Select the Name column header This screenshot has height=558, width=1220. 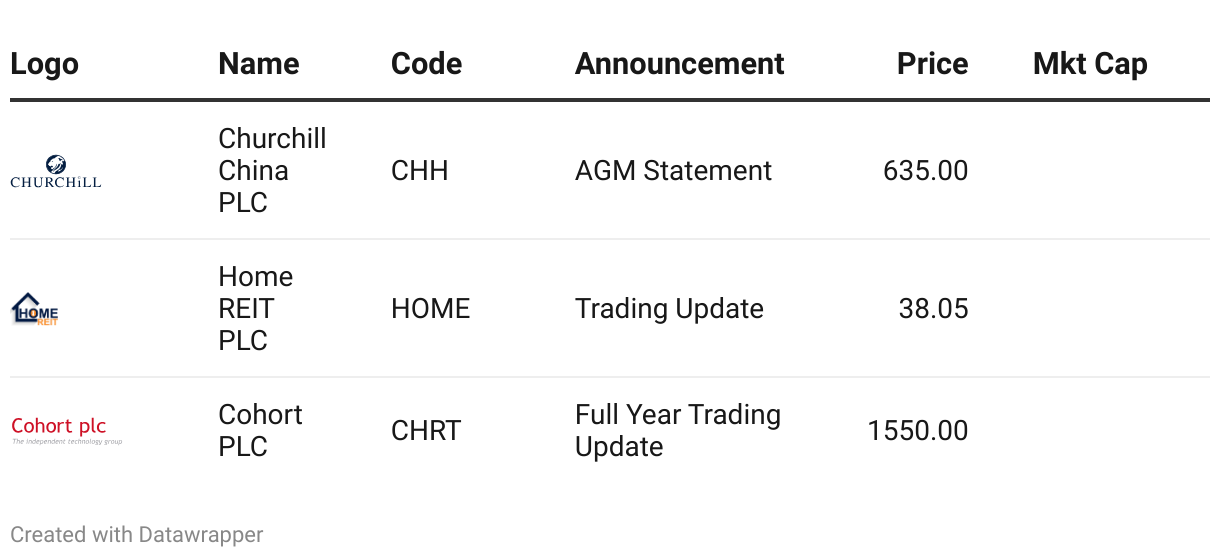tap(258, 64)
